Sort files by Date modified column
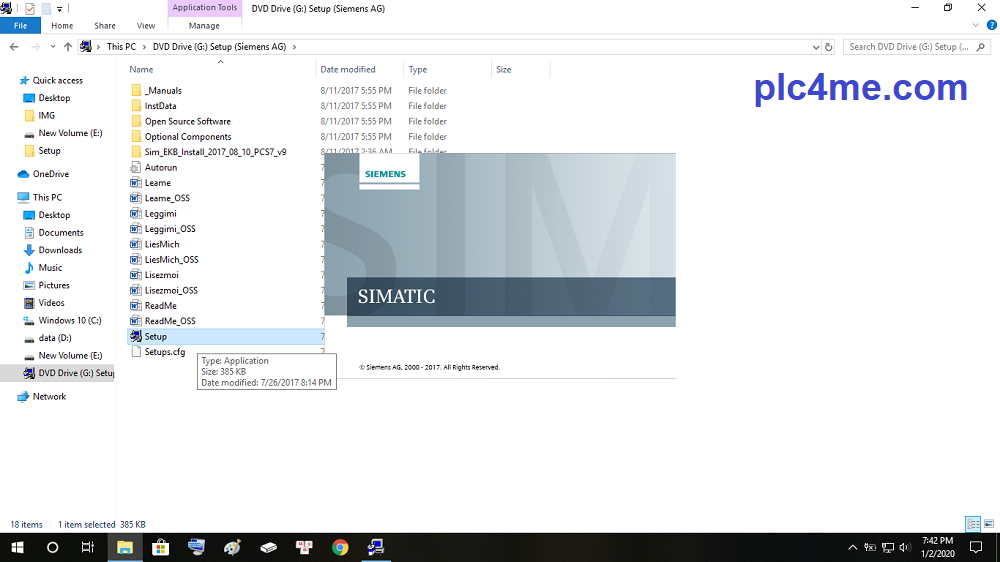This screenshot has height=562, width=1000. [348, 70]
